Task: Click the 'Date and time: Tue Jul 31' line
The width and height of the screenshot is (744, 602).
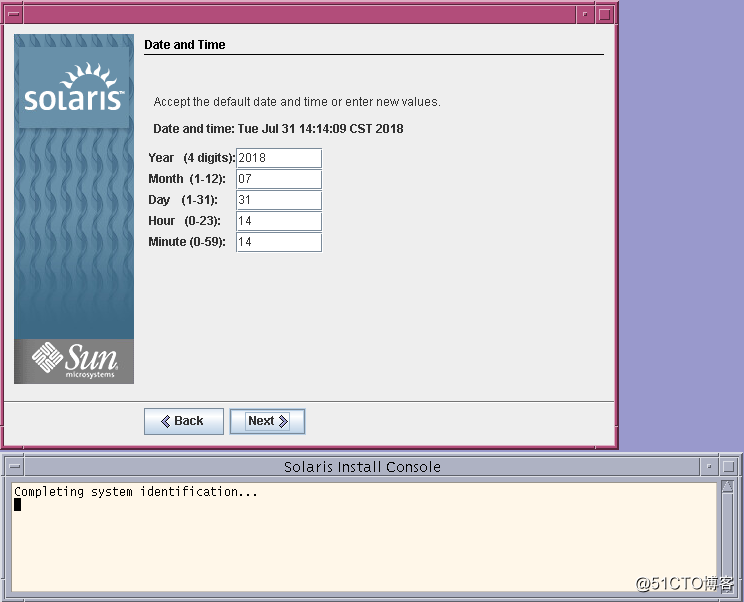Action: pyautogui.click(x=278, y=129)
